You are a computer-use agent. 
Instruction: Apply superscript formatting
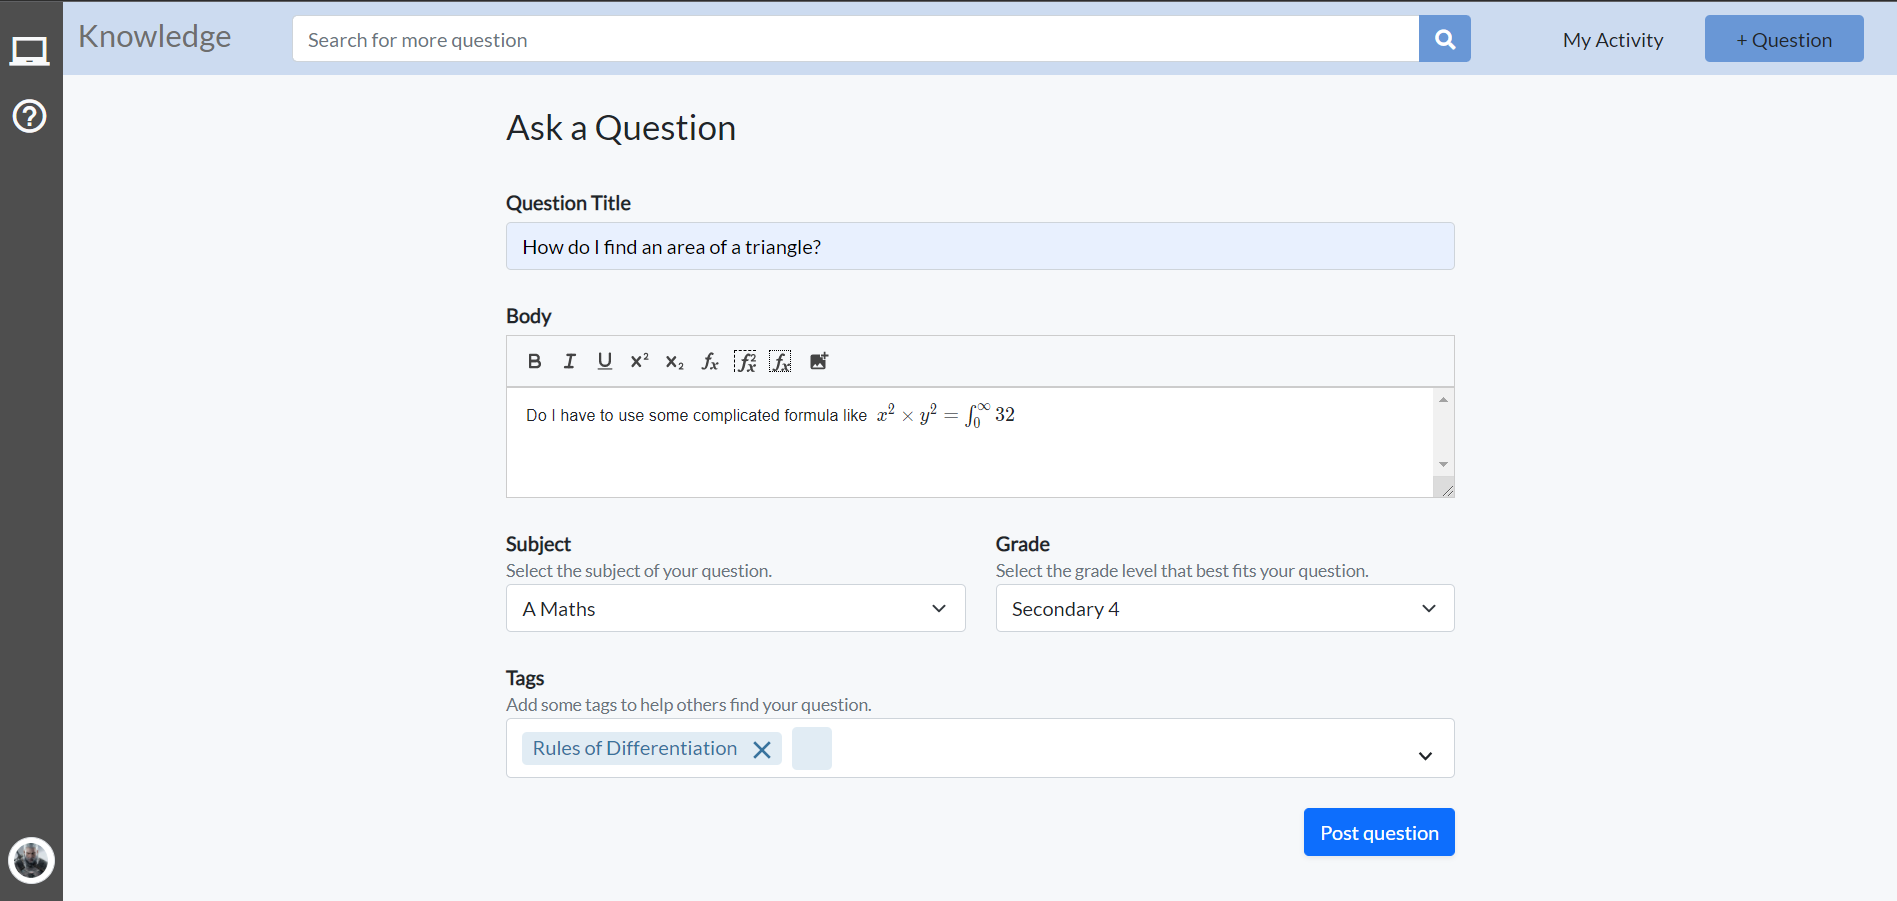point(639,361)
